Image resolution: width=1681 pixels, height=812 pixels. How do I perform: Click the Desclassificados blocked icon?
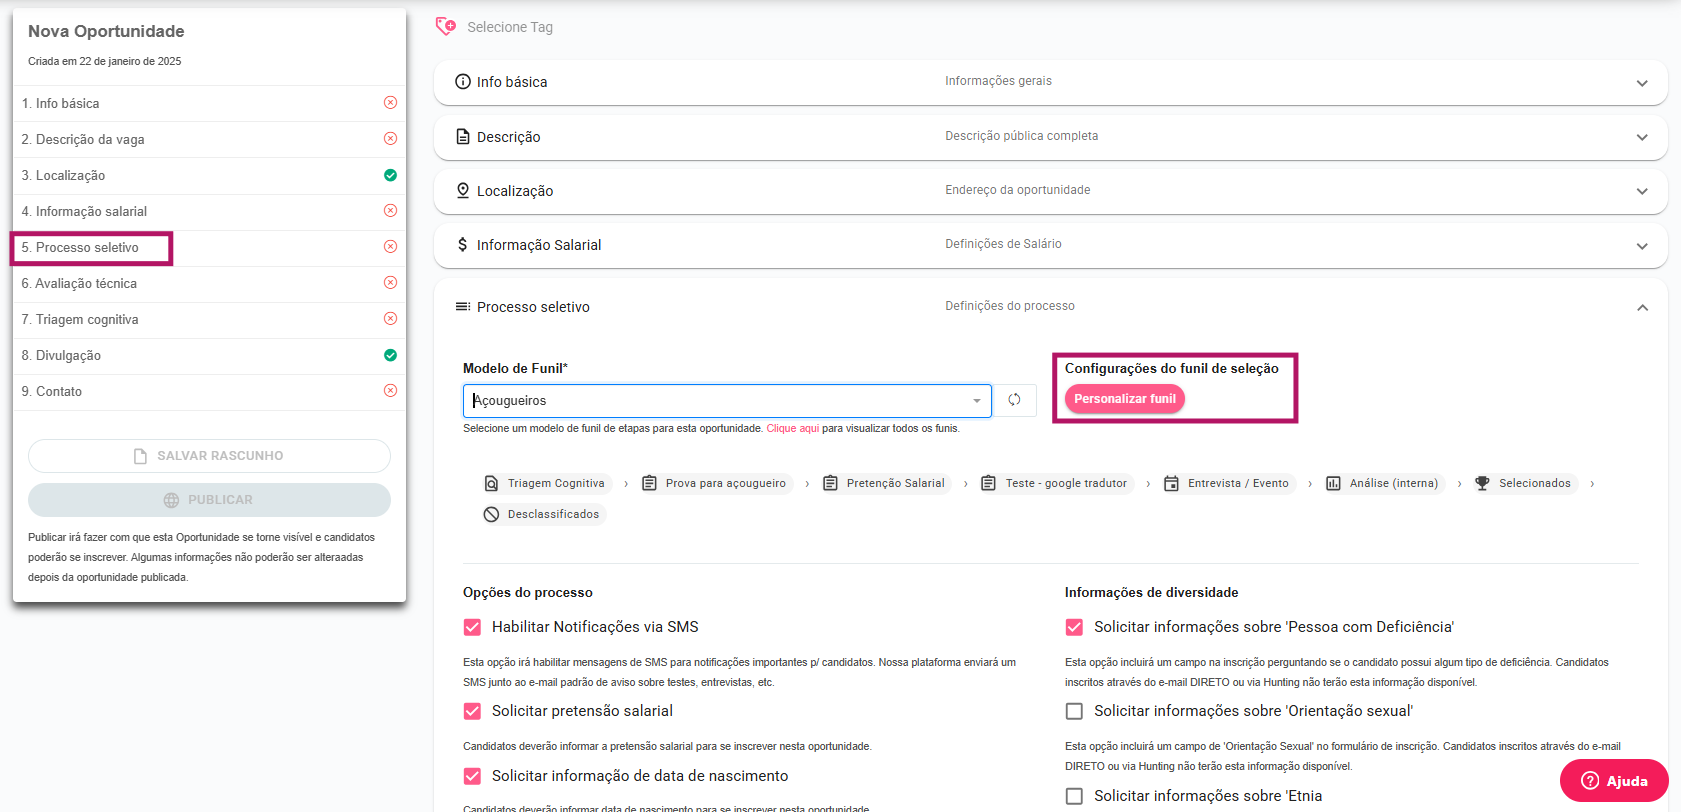click(x=491, y=515)
